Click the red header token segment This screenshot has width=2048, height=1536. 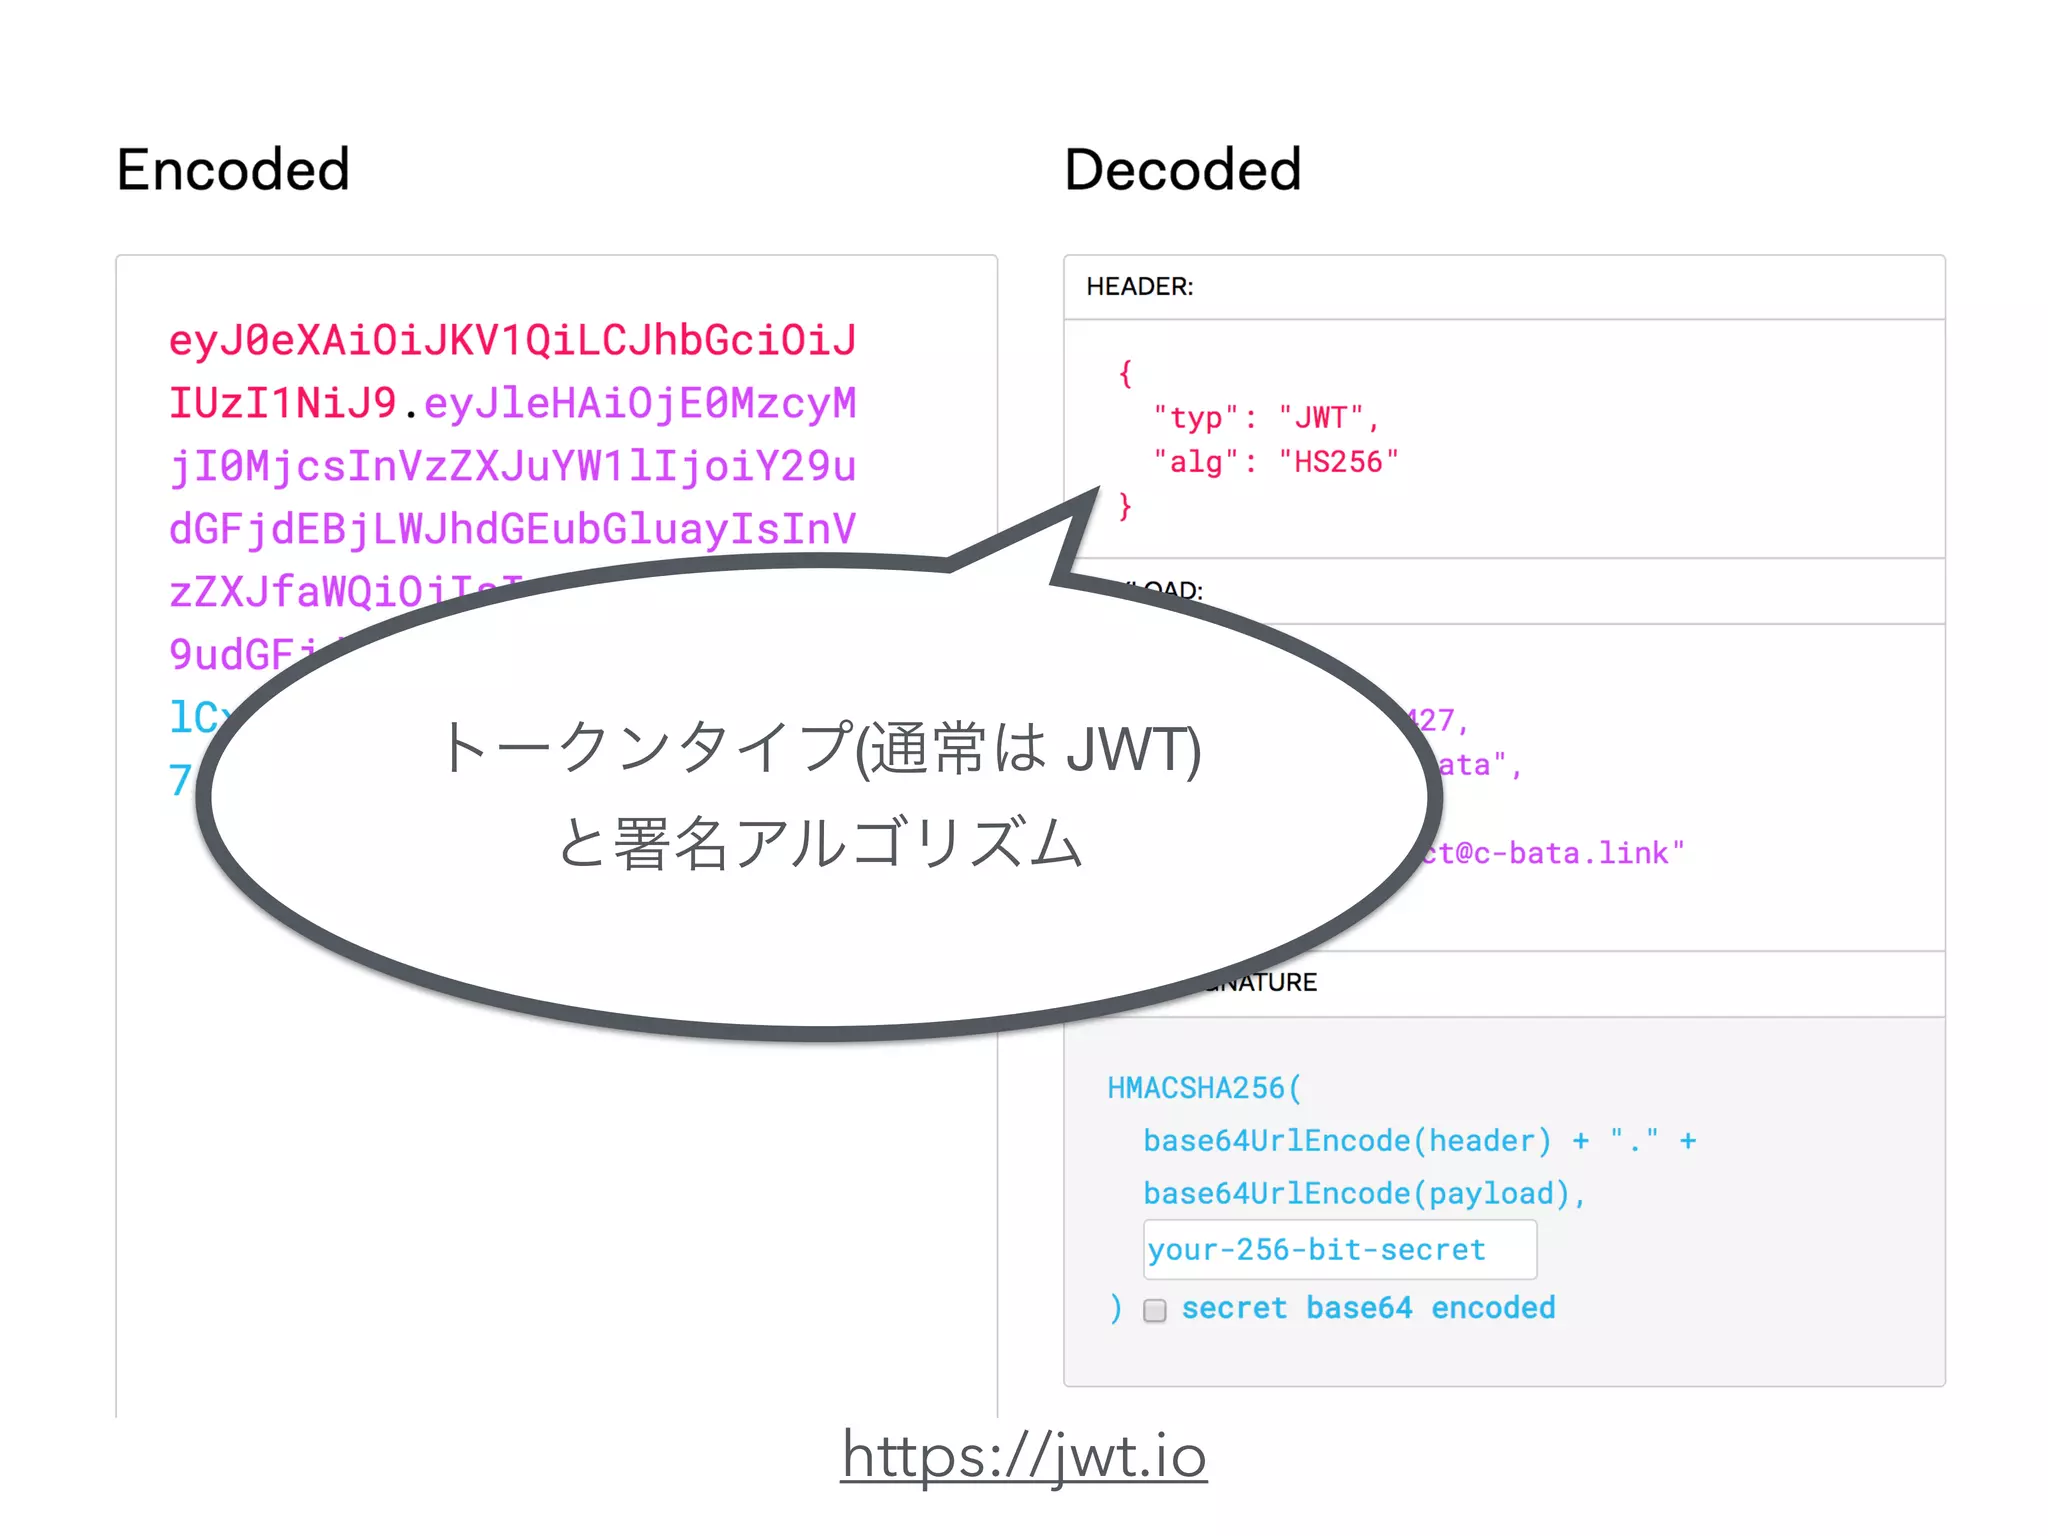(x=511, y=341)
